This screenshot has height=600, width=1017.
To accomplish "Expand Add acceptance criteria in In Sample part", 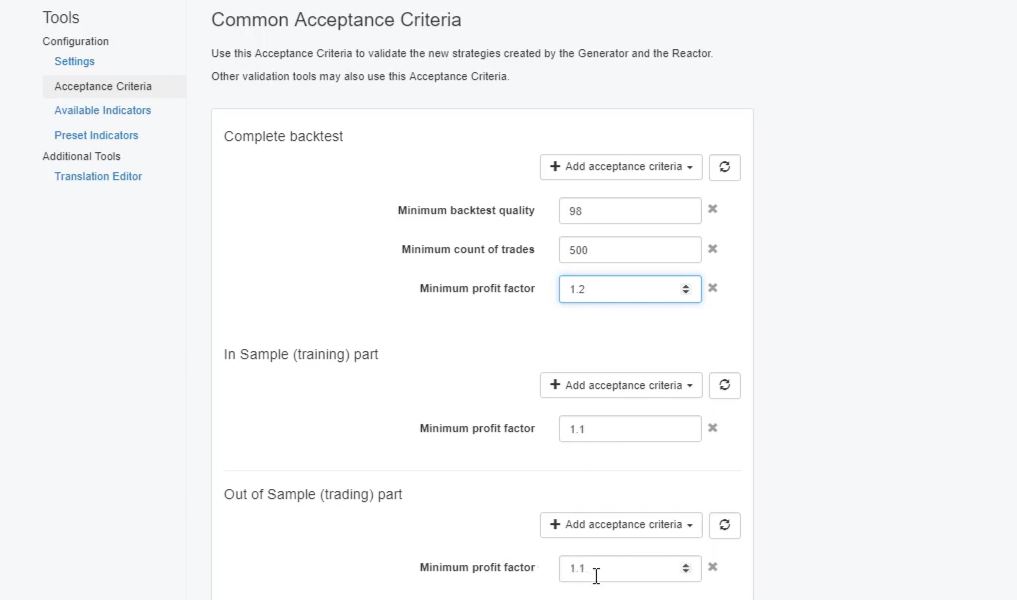I will 621,385.
